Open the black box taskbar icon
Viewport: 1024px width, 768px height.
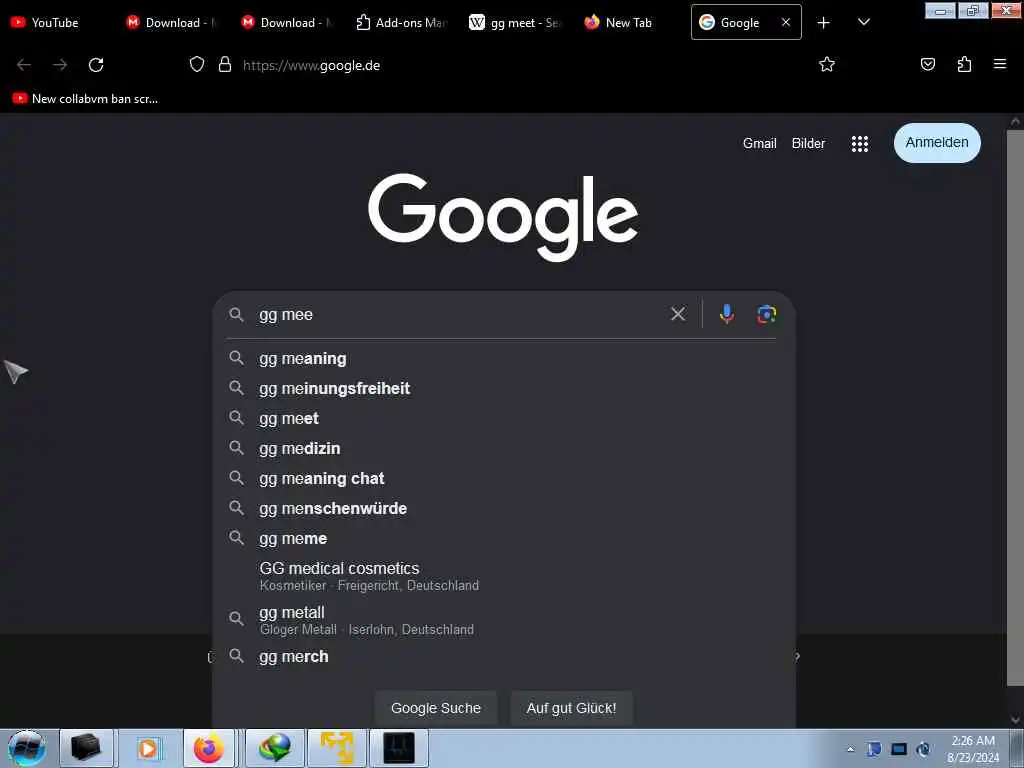pos(86,748)
